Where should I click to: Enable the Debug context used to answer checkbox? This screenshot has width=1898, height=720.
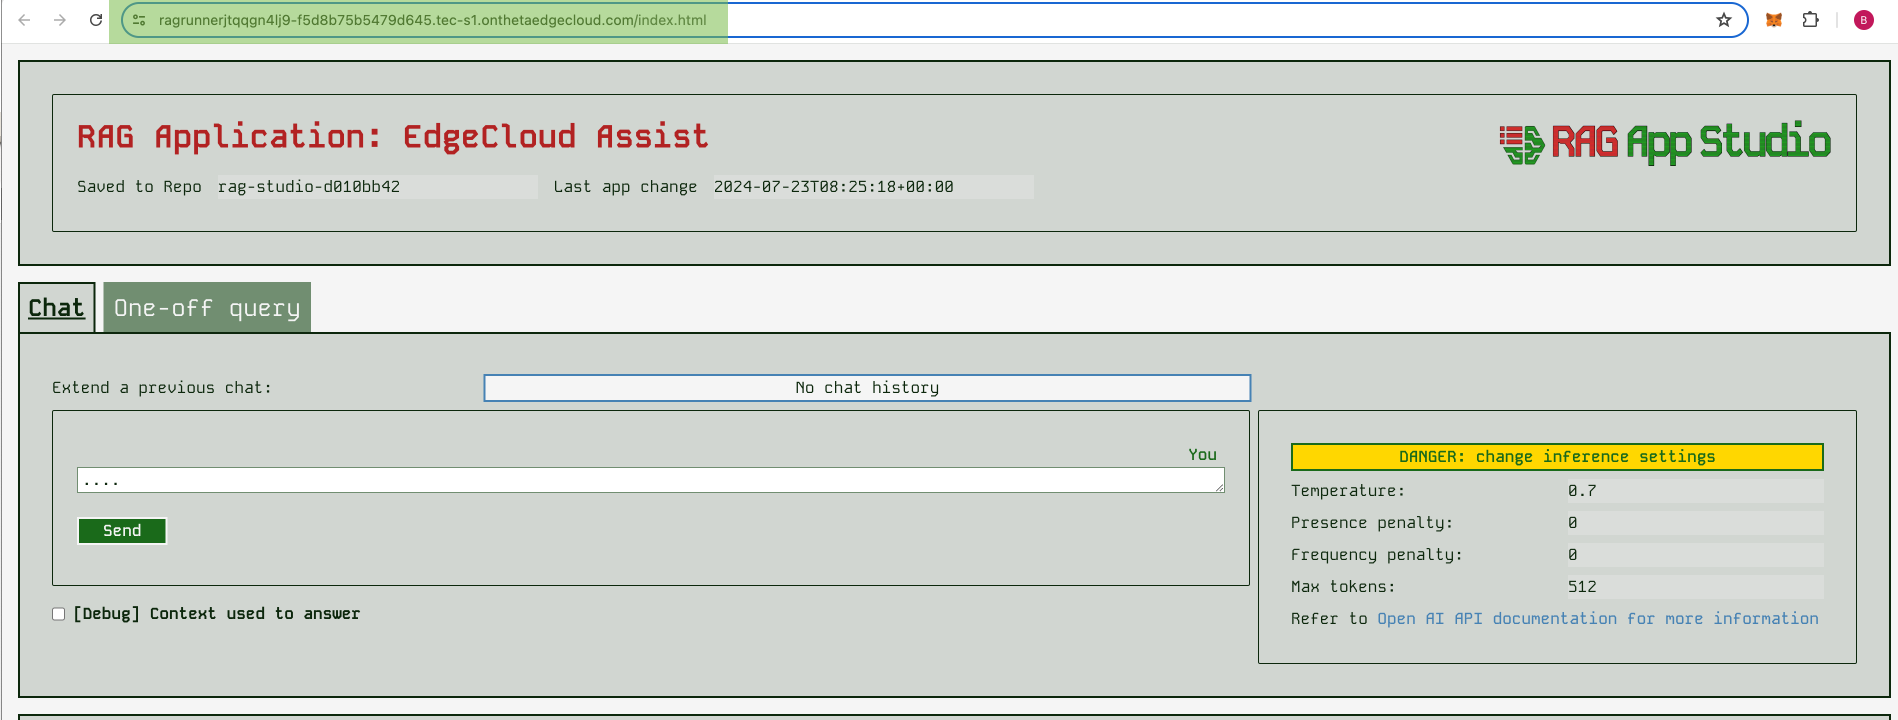click(59, 614)
